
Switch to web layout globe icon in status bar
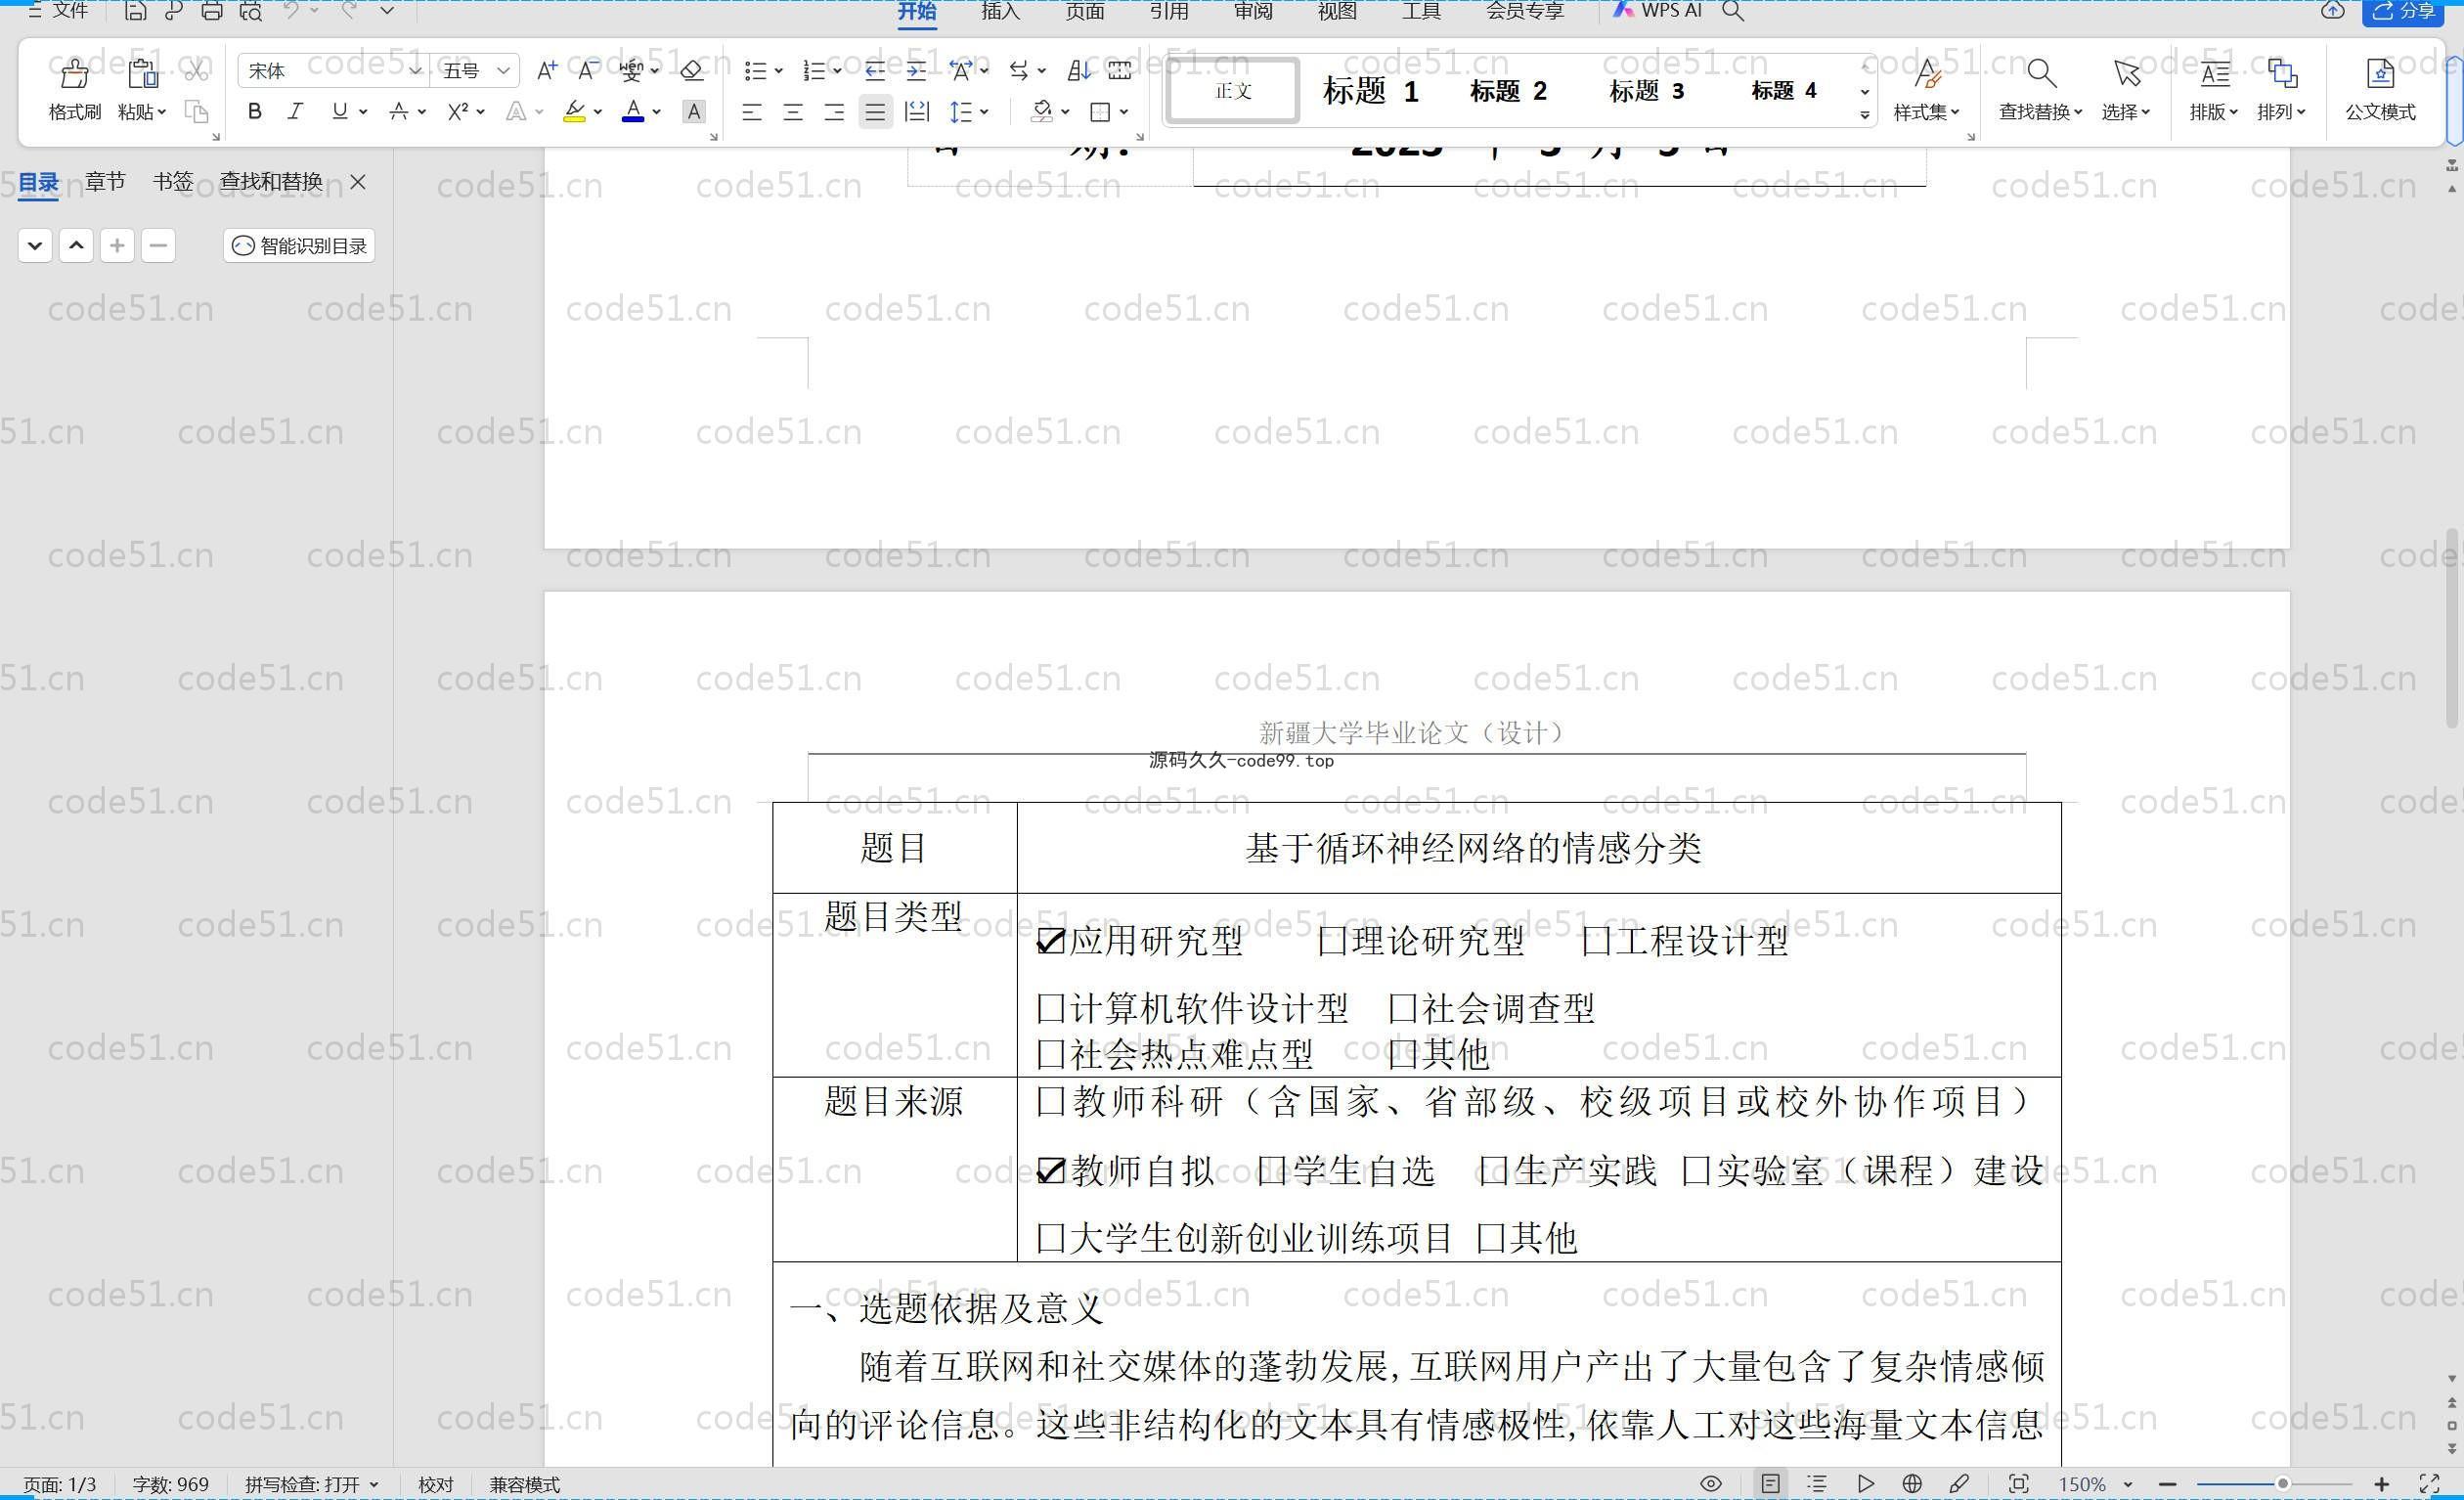pos(1912,1484)
